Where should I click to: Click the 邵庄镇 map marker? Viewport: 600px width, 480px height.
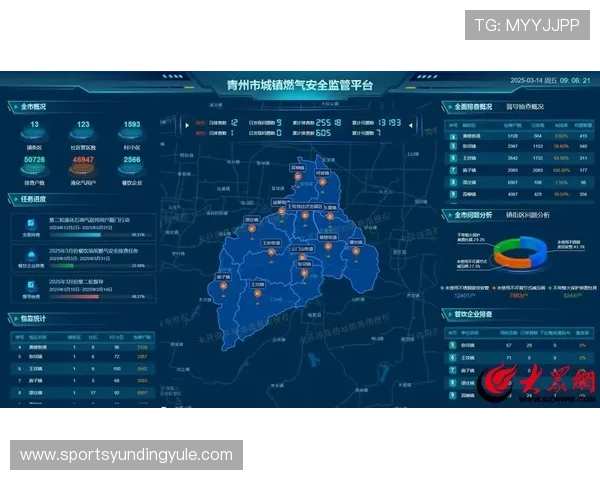pos(251,229)
